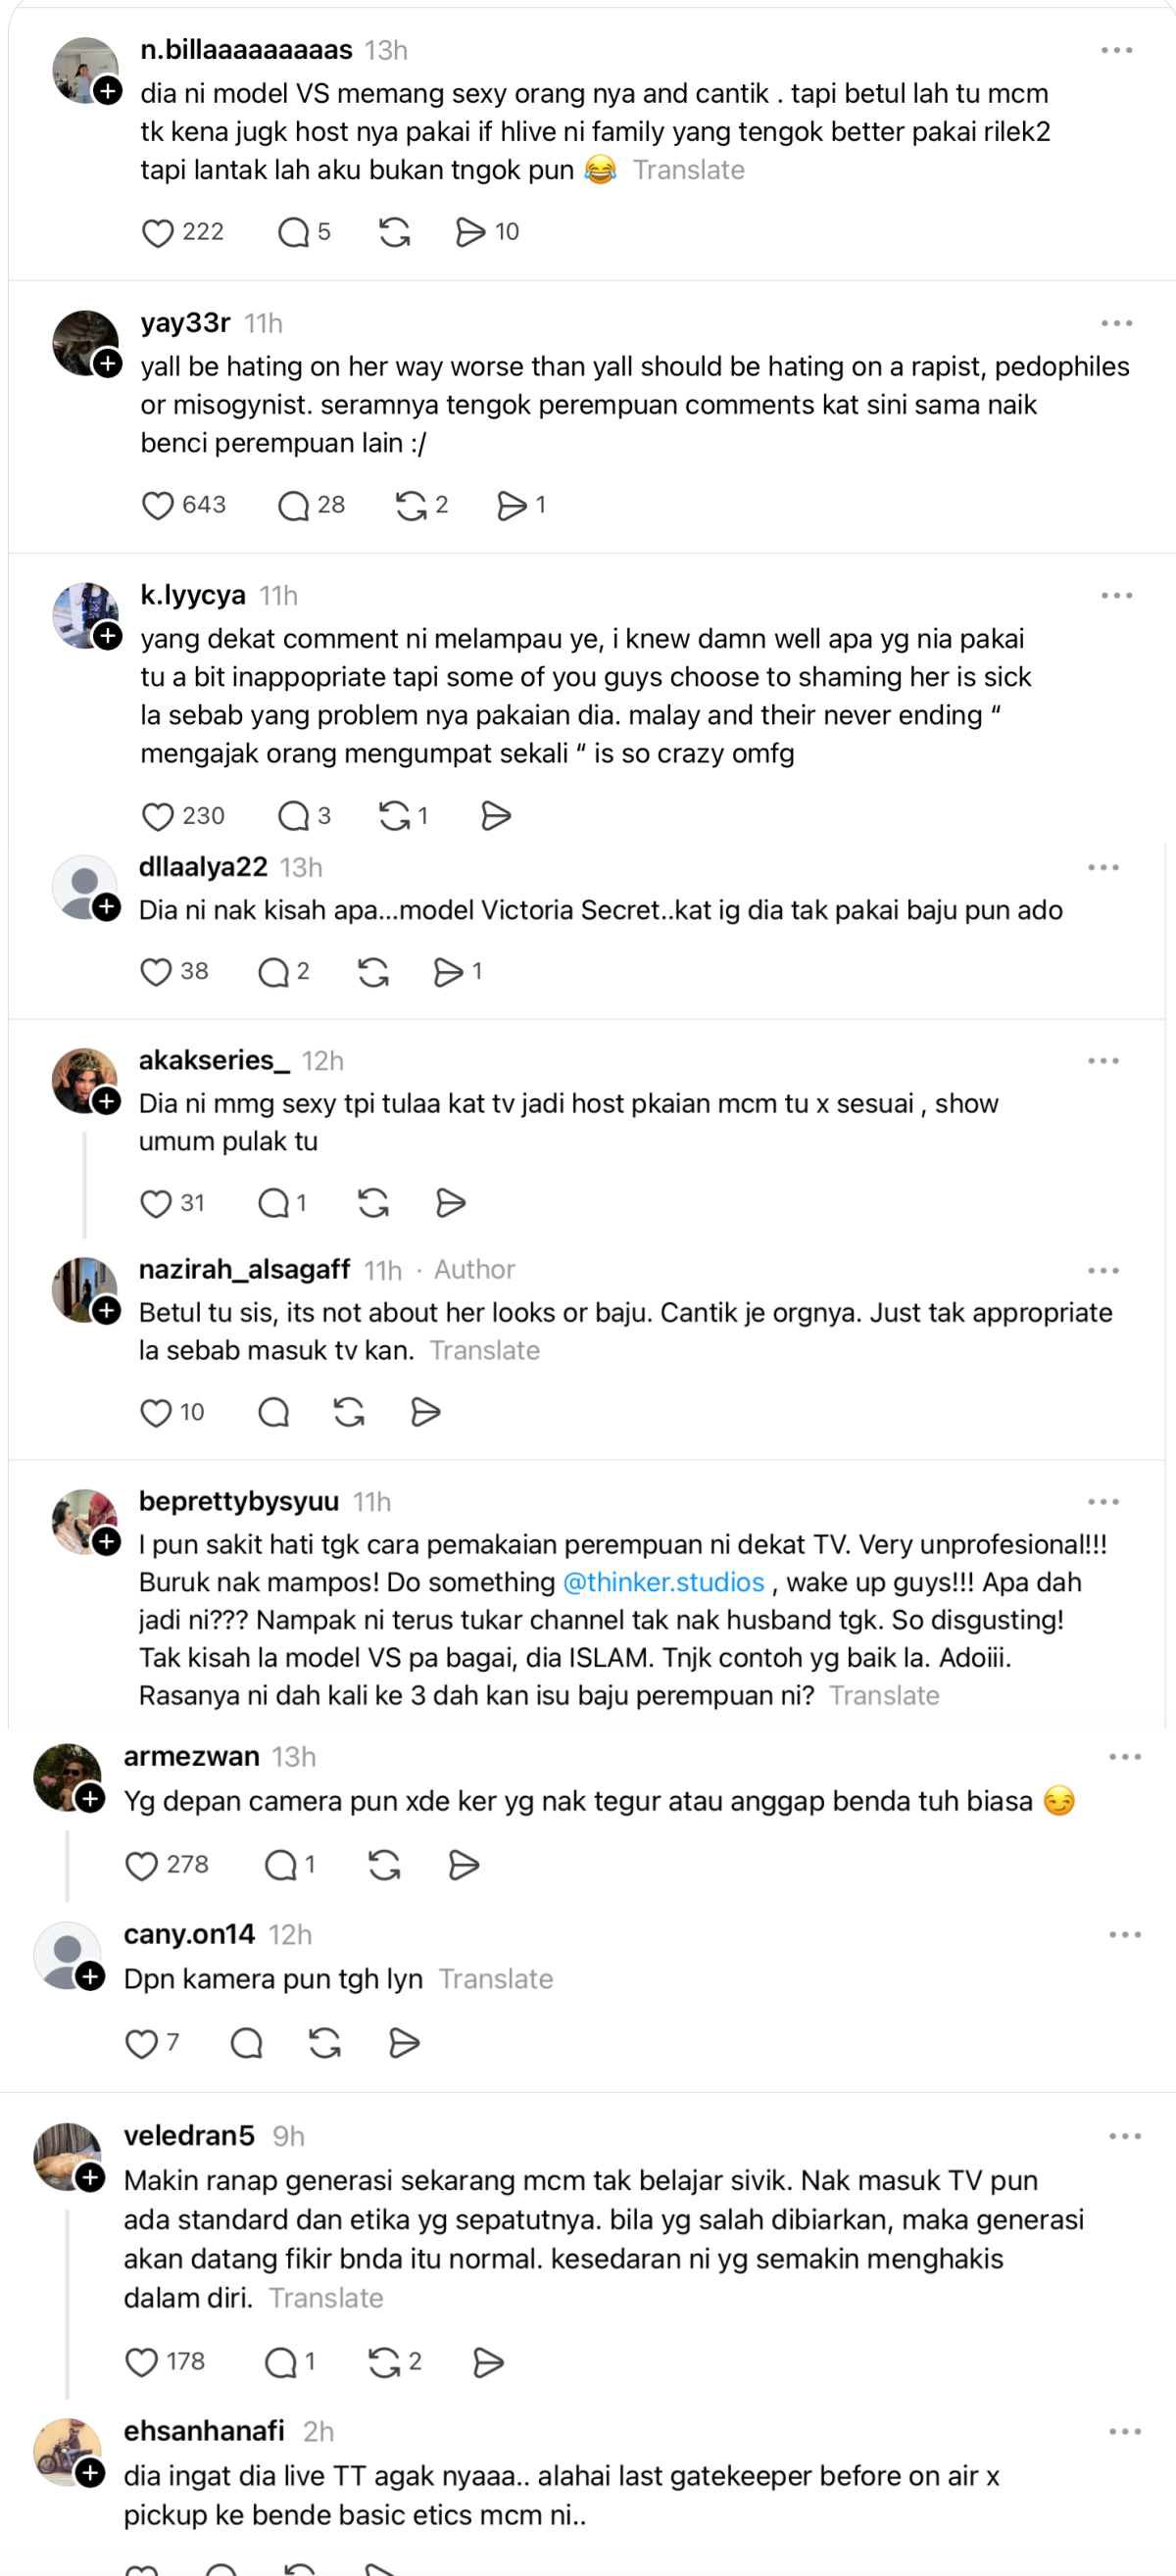The image size is (1176, 2576).
Task: Translate the beprettybysyuu comment
Action: click(x=884, y=1695)
